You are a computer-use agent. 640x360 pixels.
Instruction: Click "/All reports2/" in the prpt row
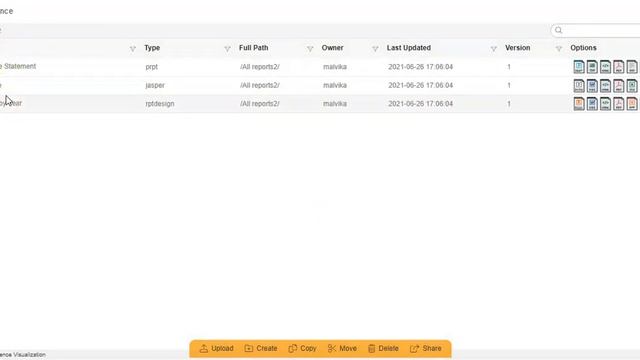(x=260, y=67)
